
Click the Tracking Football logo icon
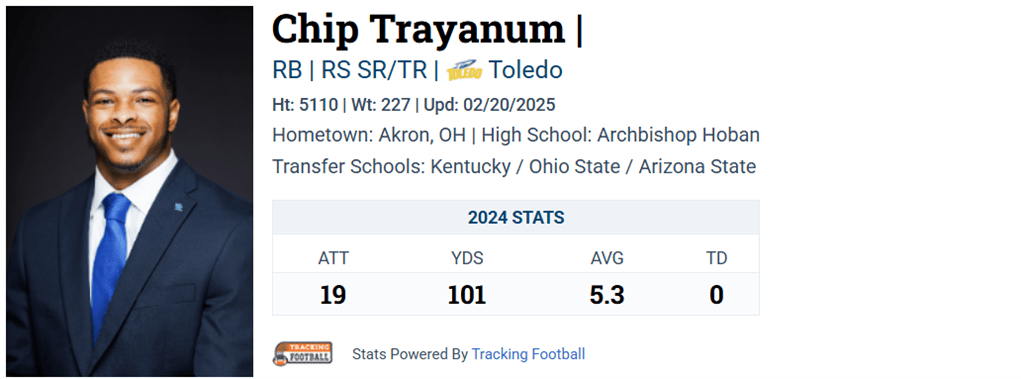303,354
